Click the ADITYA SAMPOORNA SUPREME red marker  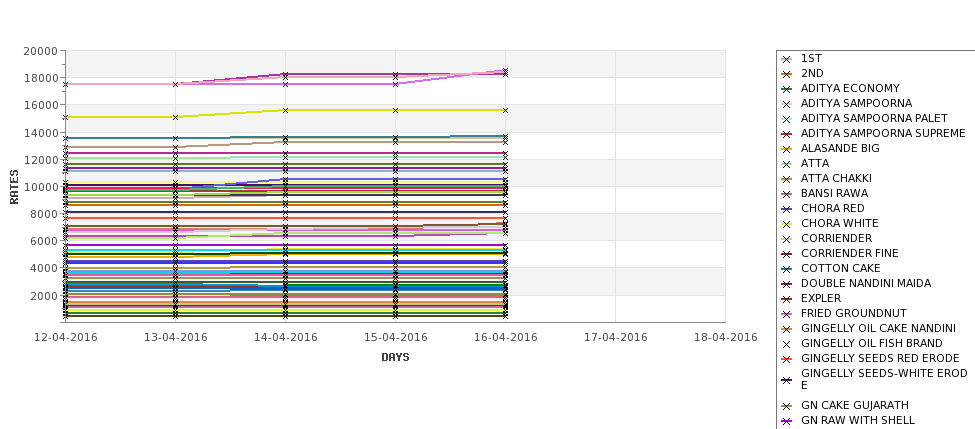pyautogui.click(x=787, y=134)
